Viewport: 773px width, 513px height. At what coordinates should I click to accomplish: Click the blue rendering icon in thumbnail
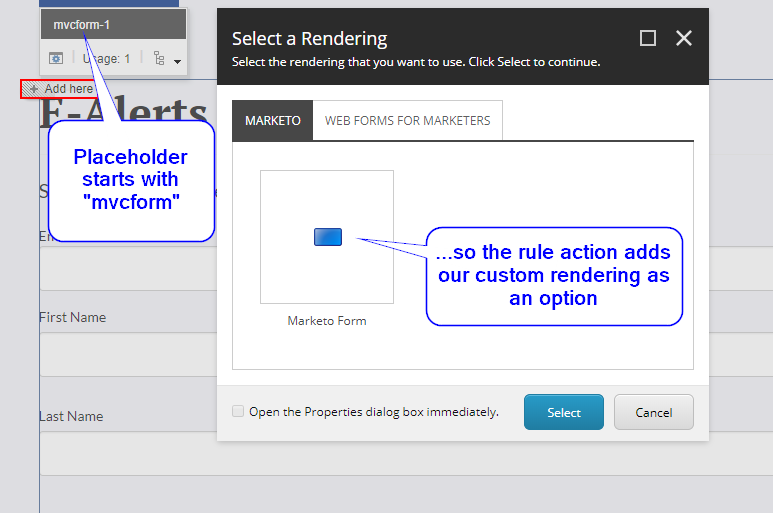[328, 237]
